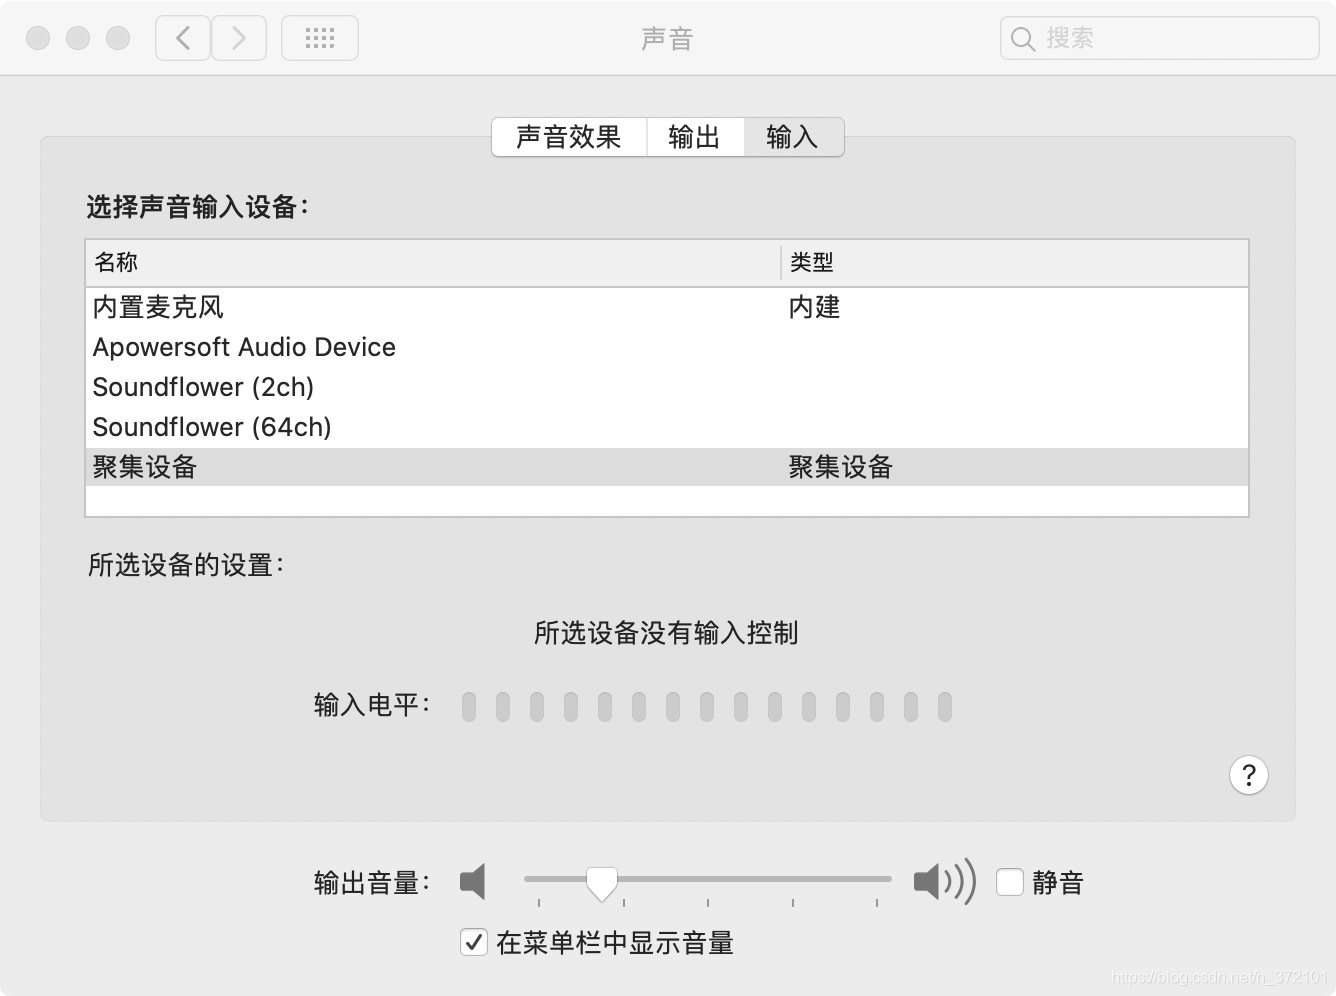Enable the 静音 mute checkbox
This screenshot has width=1336, height=996.
(1010, 882)
